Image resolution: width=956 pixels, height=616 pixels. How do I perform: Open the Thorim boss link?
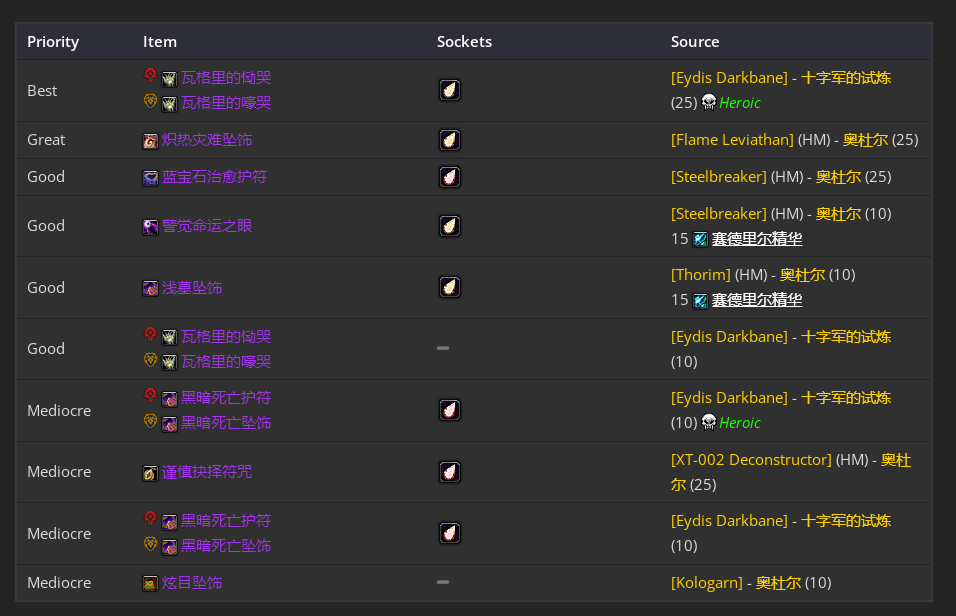[x=701, y=275]
